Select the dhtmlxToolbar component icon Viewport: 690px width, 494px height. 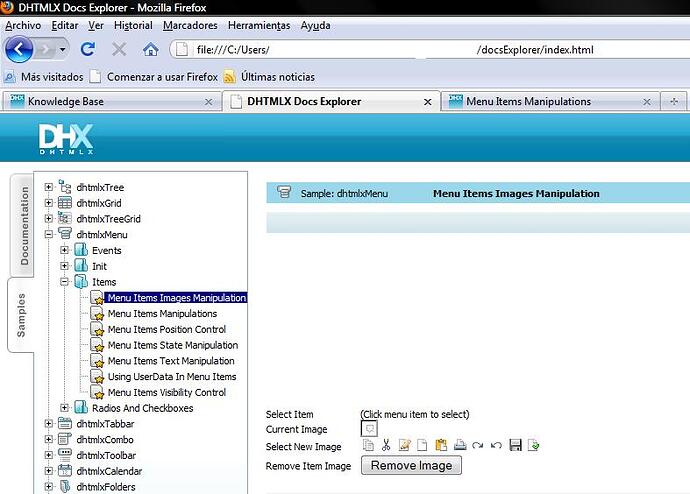click(x=65, y=455)
